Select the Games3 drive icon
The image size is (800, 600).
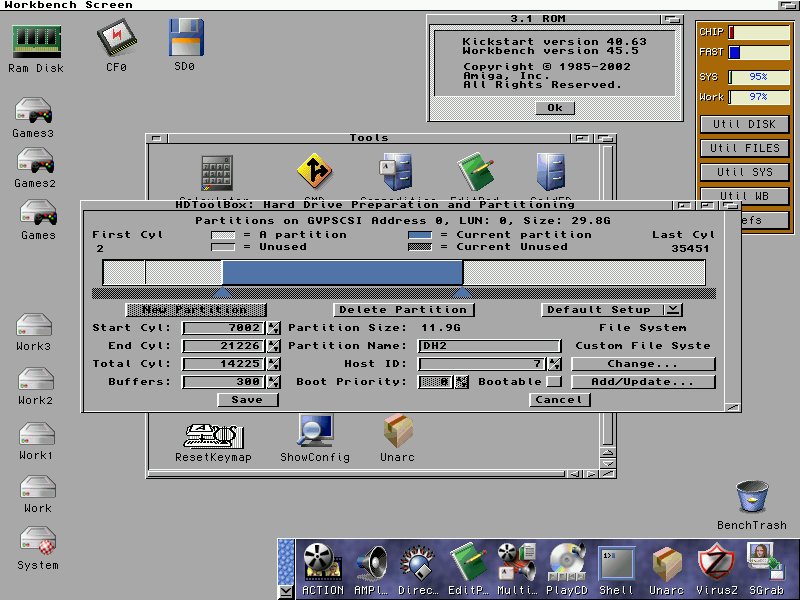(x=34, y=110)
